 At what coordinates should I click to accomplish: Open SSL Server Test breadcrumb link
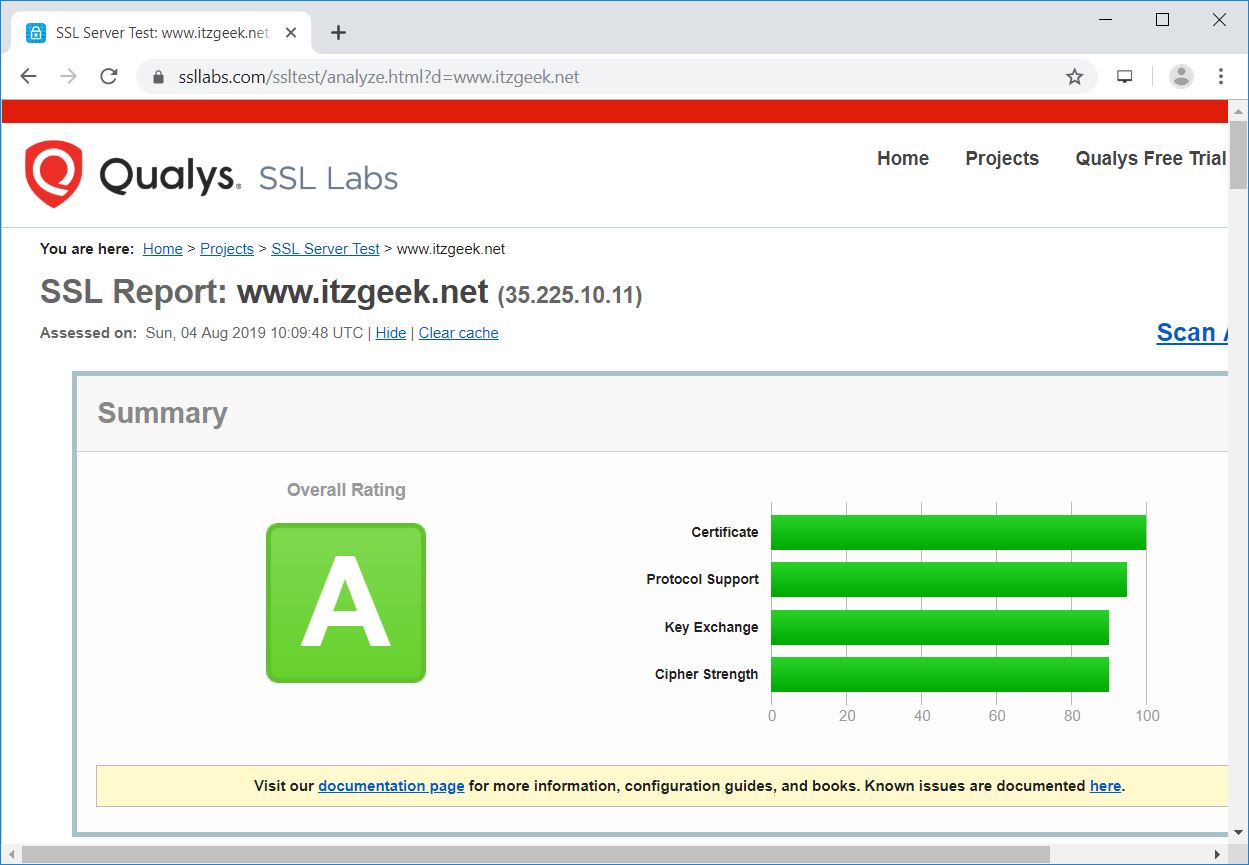click(x=325, y=249)
